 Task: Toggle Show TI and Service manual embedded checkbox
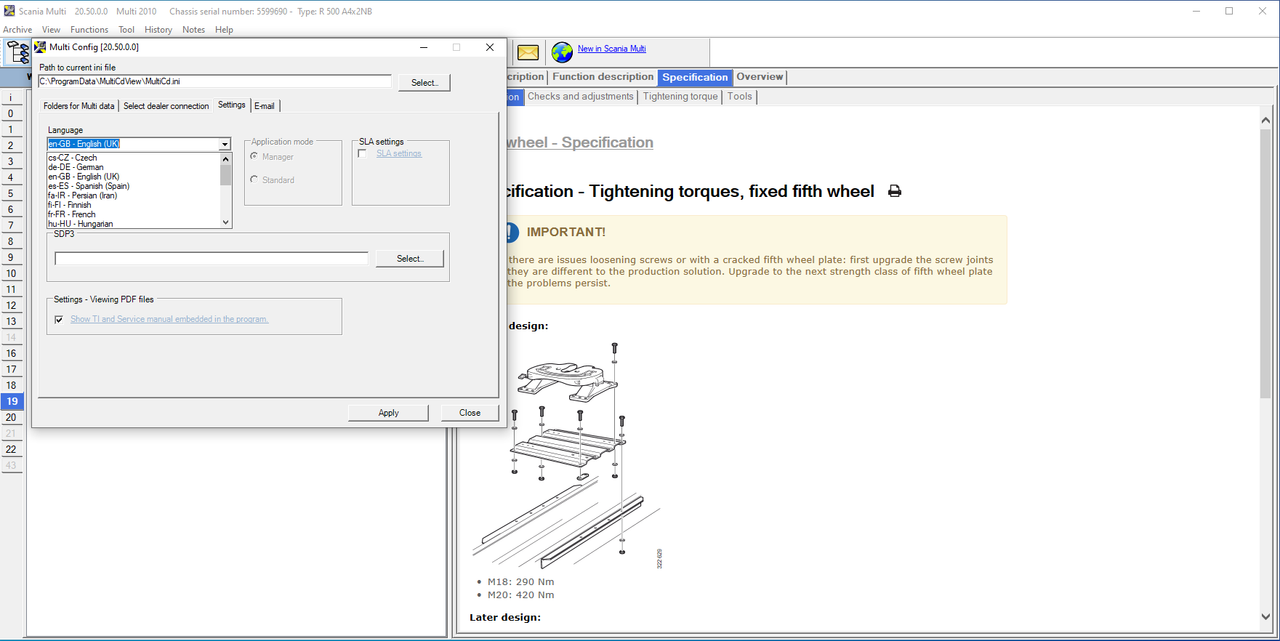point(59,319)
